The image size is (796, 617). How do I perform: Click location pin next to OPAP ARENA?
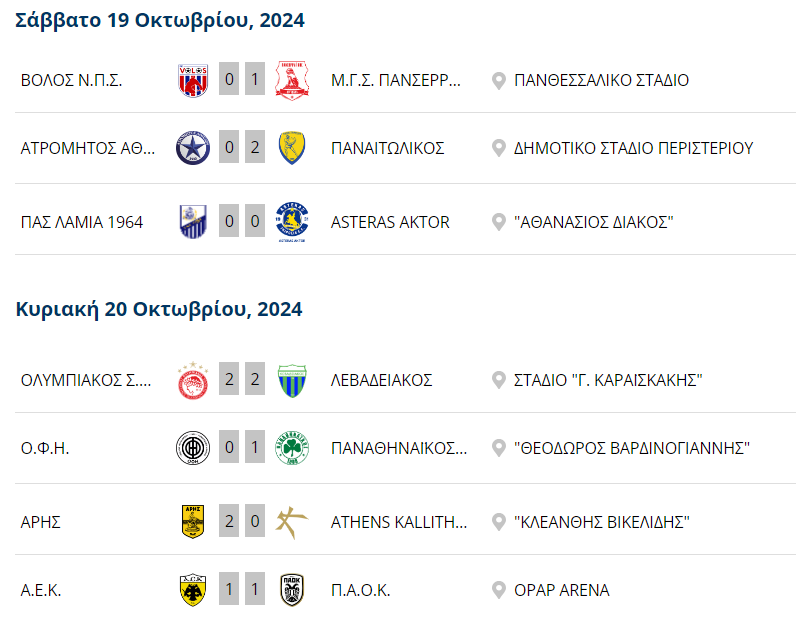pyautogui.click(x=499, y=591)
